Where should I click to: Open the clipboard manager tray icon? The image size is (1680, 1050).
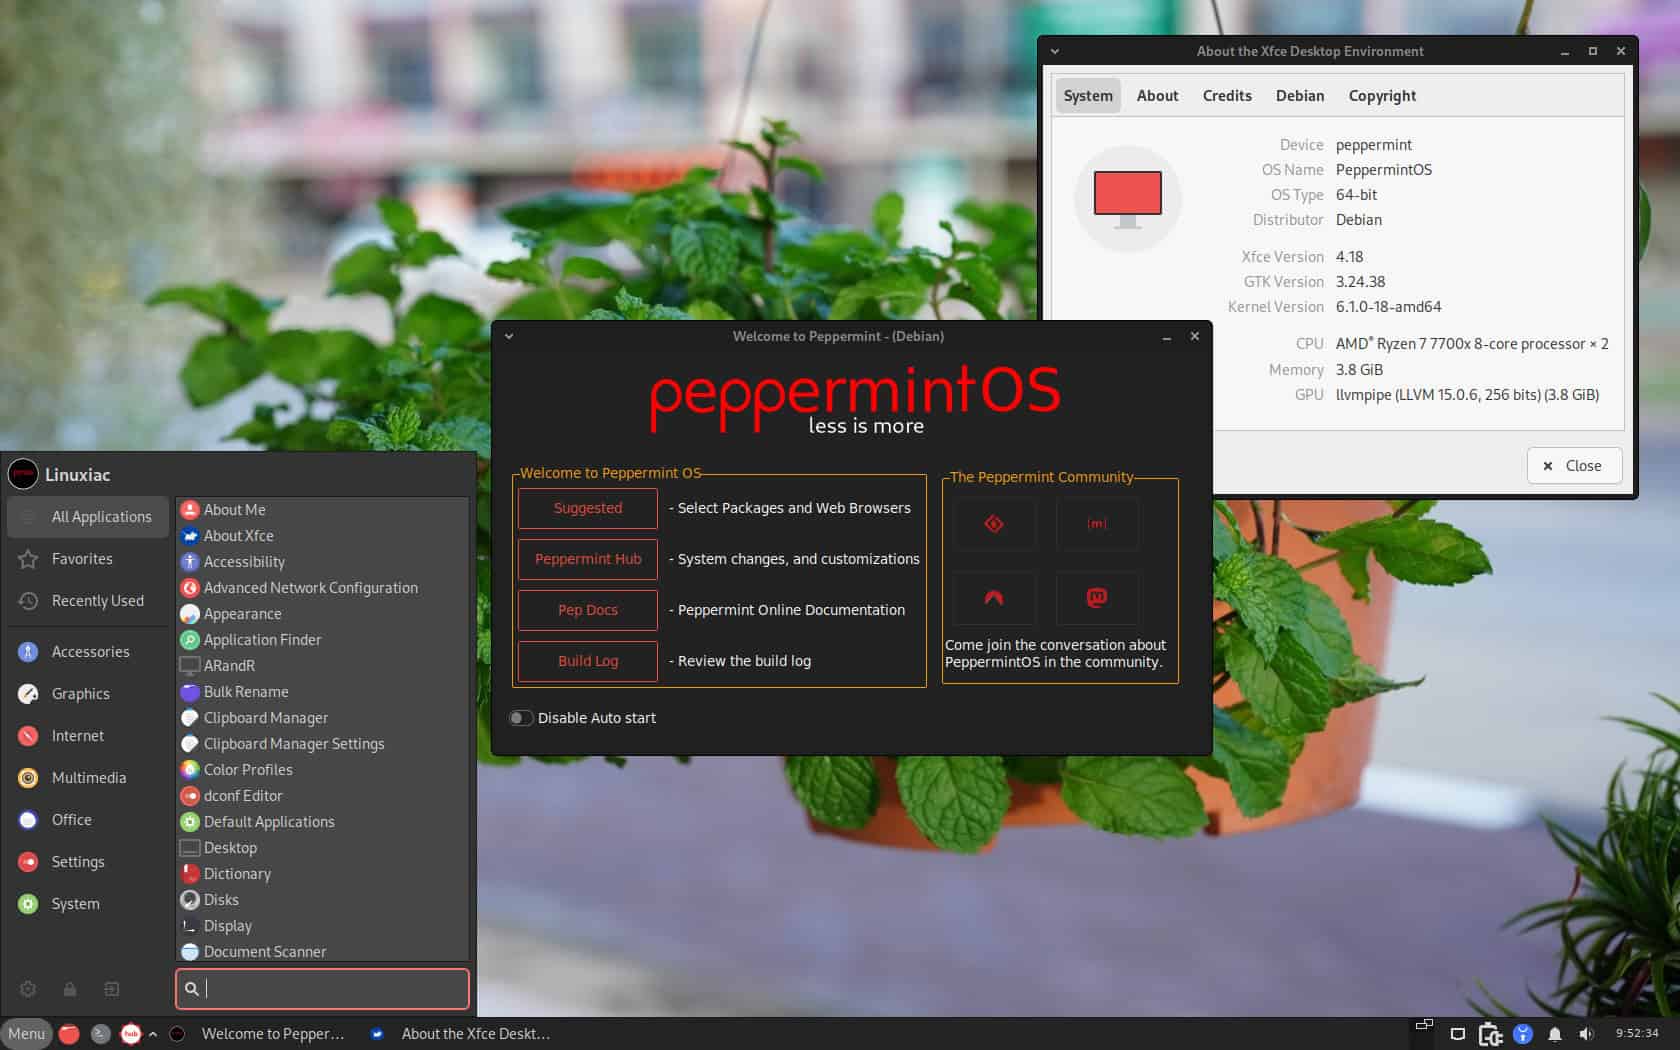coord(1489,1033)
